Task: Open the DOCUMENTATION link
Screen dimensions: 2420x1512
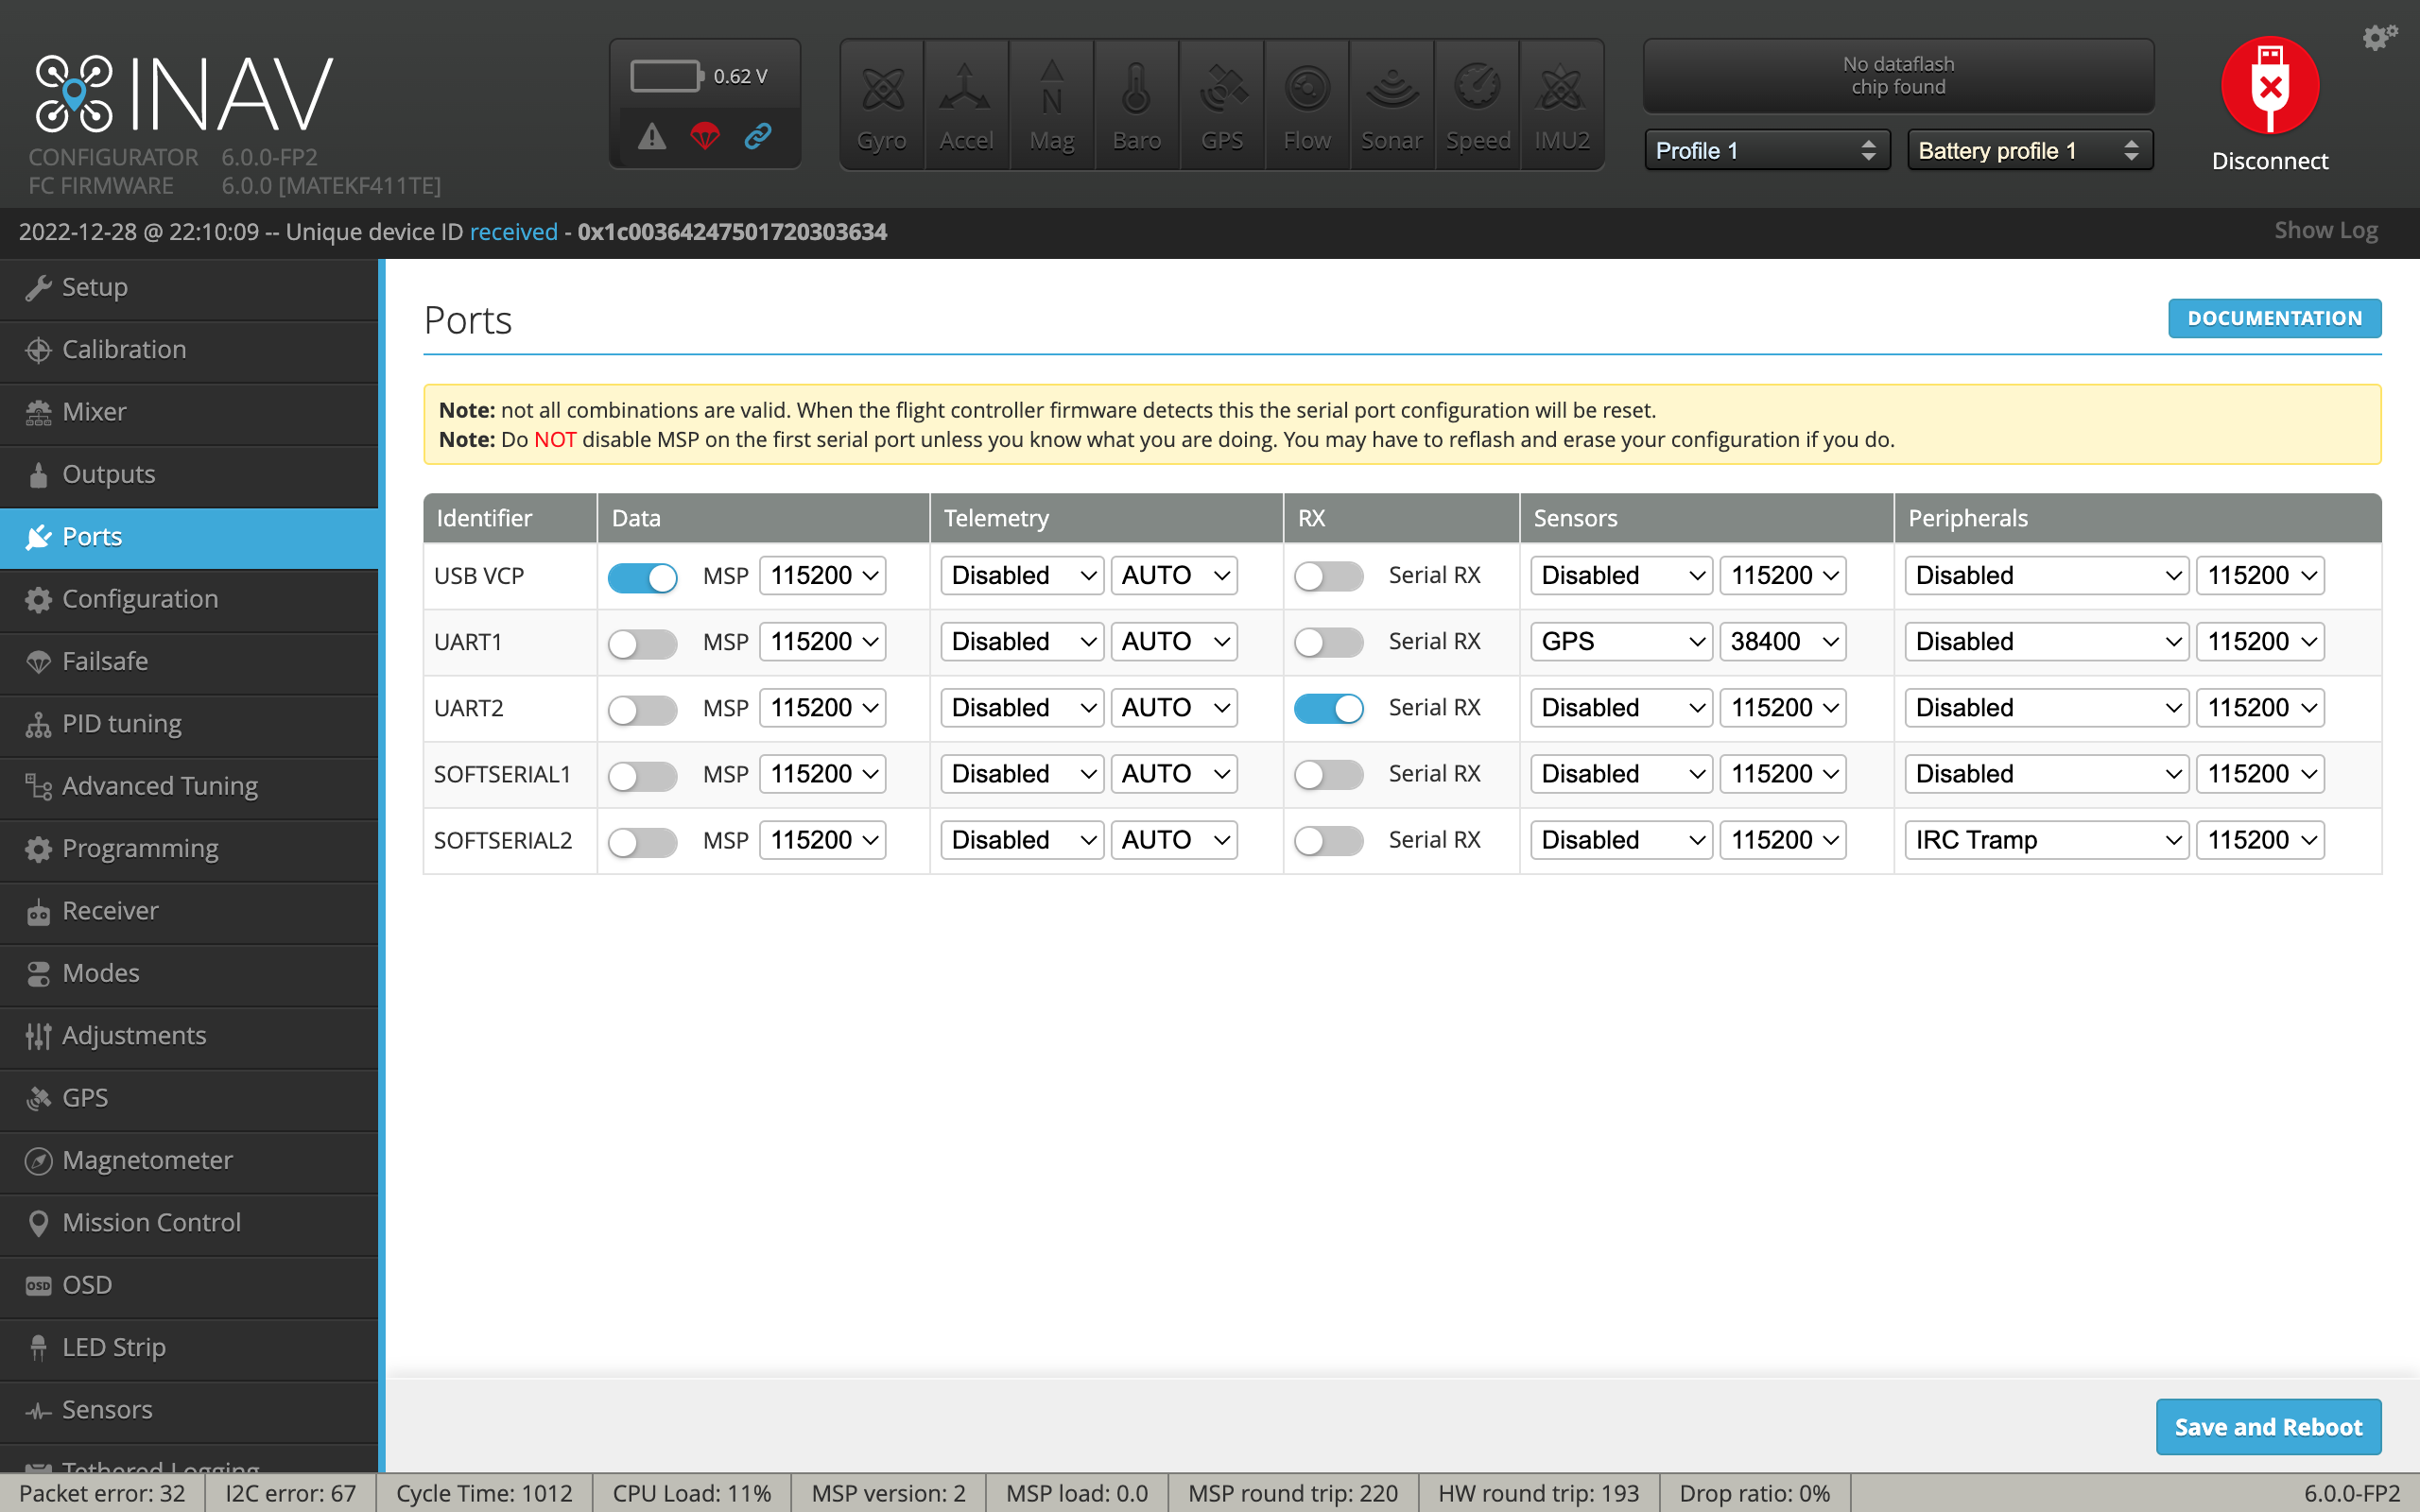Action: 2274,318
